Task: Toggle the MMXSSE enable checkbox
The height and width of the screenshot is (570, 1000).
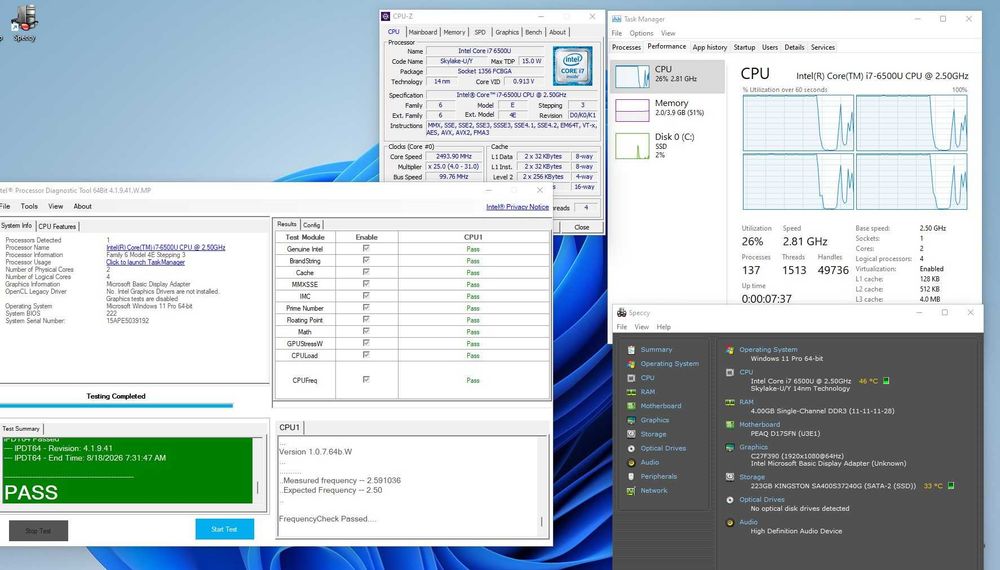Action: pyautogui.click(x=366, y=284)
